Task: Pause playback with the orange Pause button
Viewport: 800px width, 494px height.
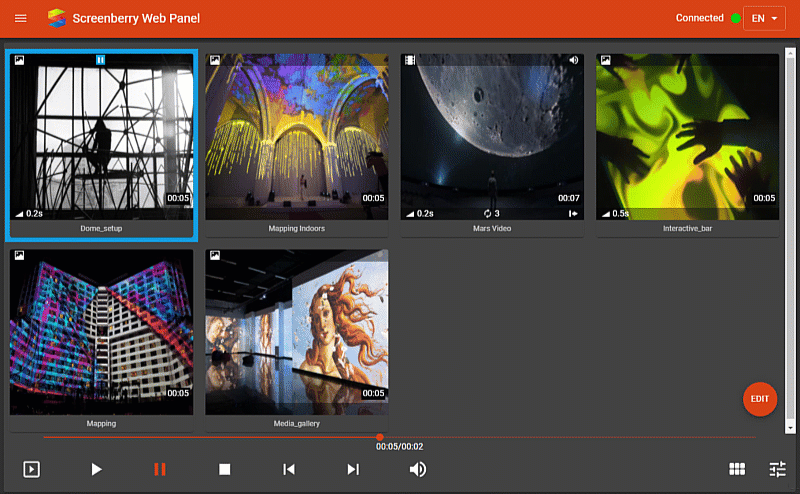Action: (160, 469)
